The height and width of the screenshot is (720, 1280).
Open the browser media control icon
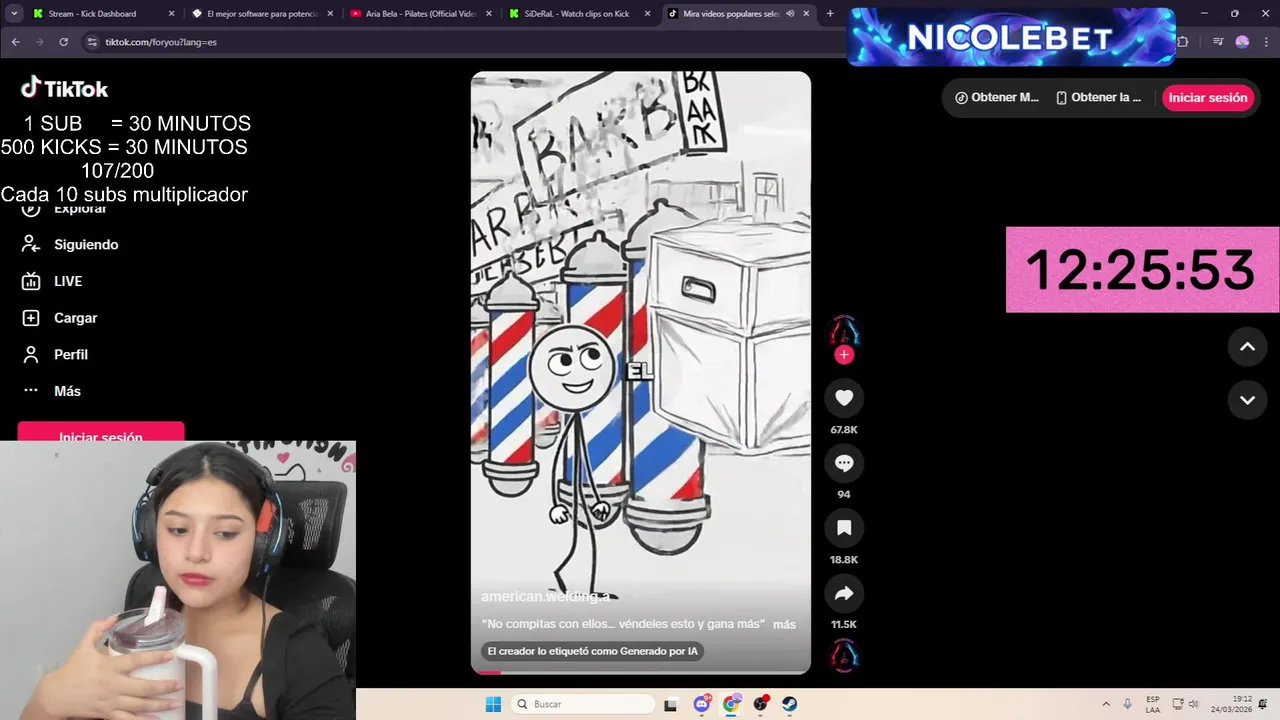click(x=1218, y=42)
